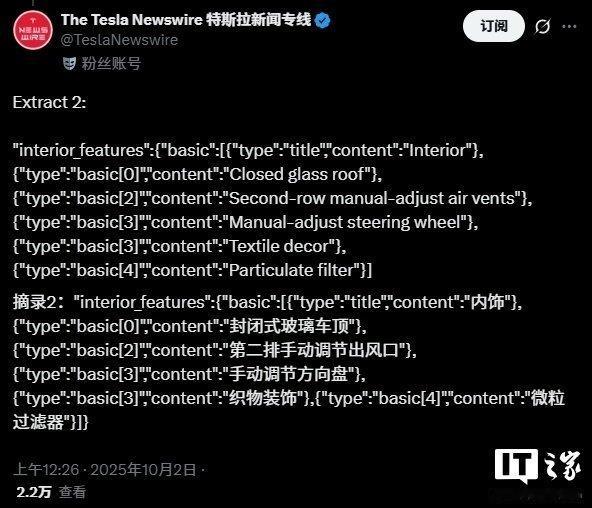The width and height of the screenshot is (592, 508).
Task: Click the Tesla Newswire red profile avatar
Action: [32, 30]
